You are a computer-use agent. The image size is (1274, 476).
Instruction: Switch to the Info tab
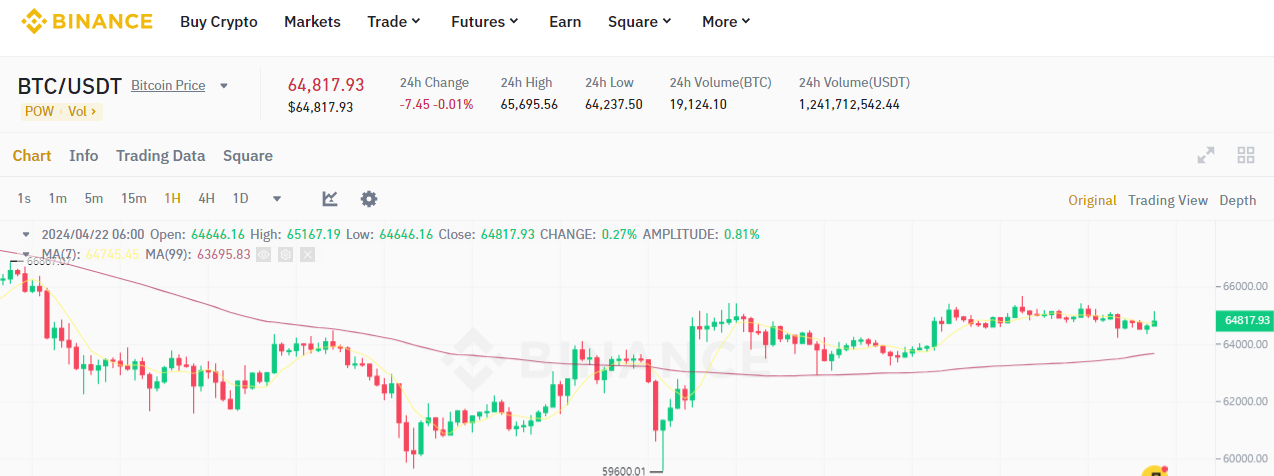point(84,155)
